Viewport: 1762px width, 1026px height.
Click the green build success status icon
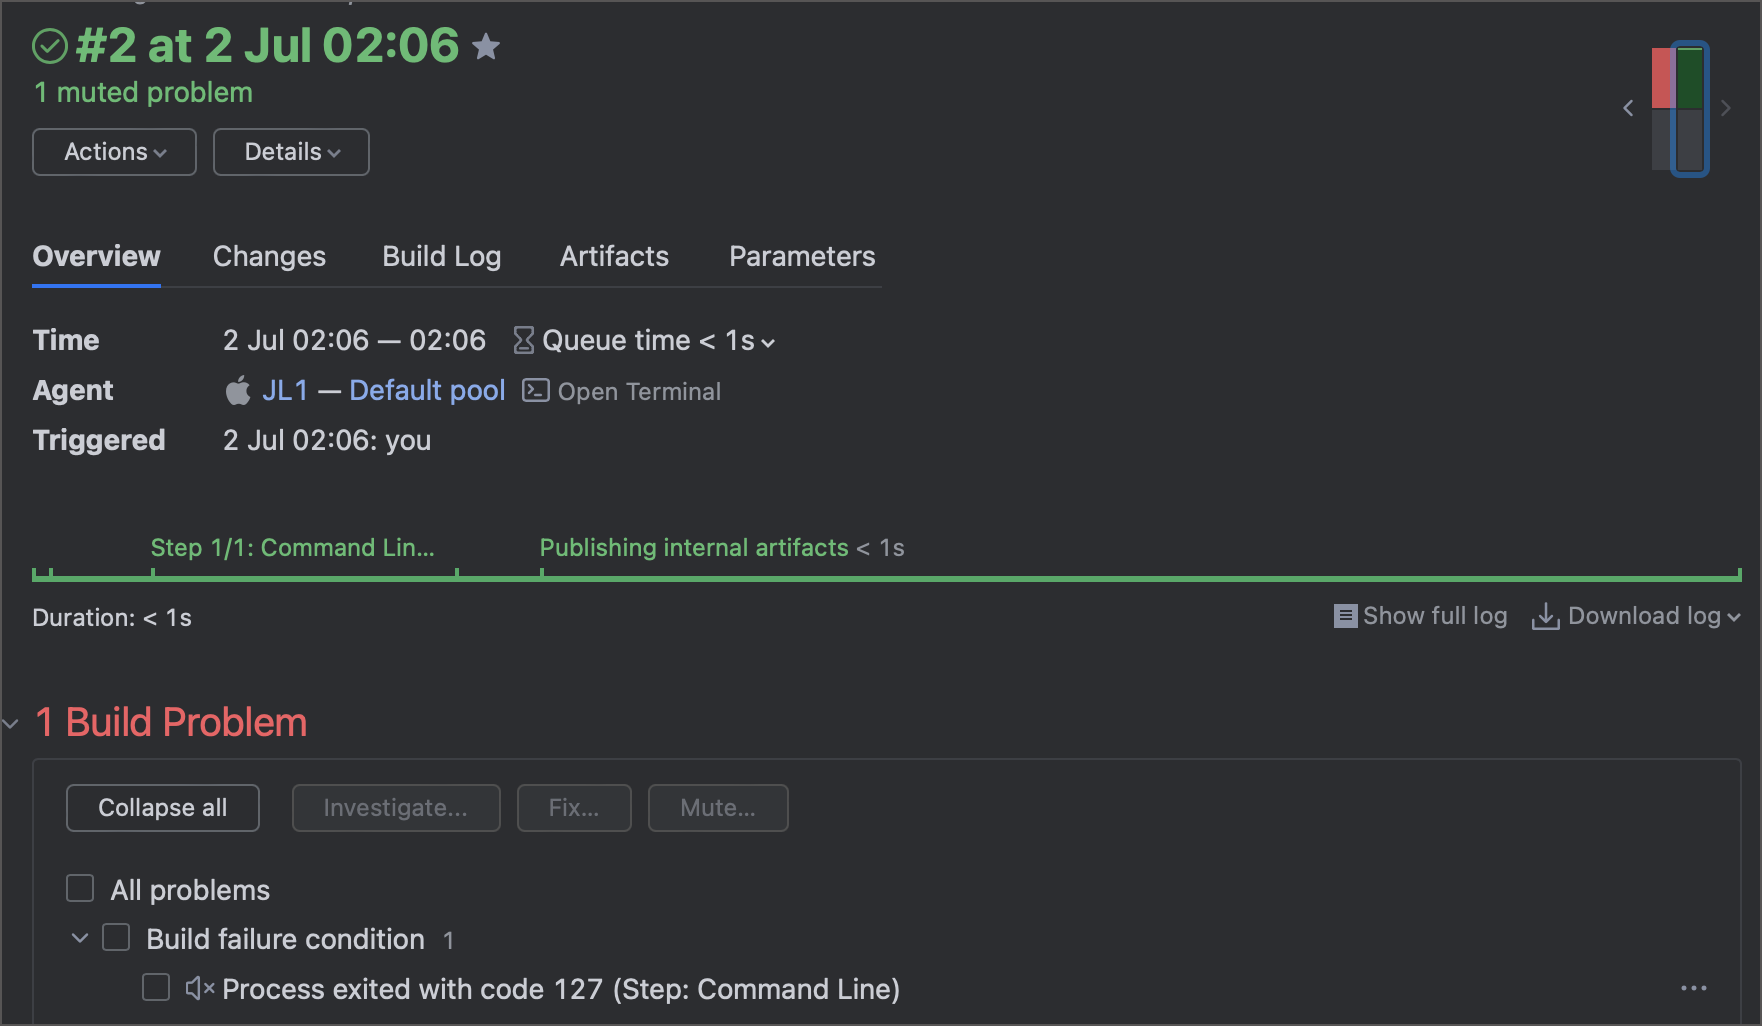click(50, 46)
